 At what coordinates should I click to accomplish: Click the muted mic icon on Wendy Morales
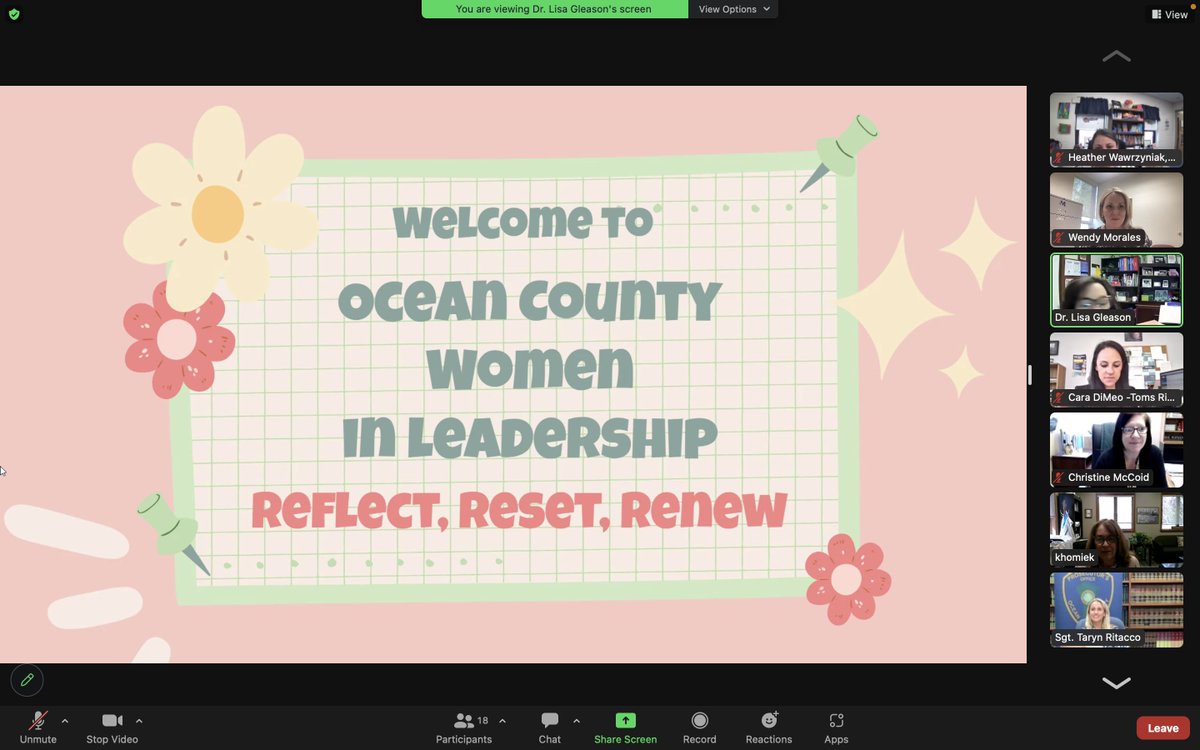click(1059, 238)
